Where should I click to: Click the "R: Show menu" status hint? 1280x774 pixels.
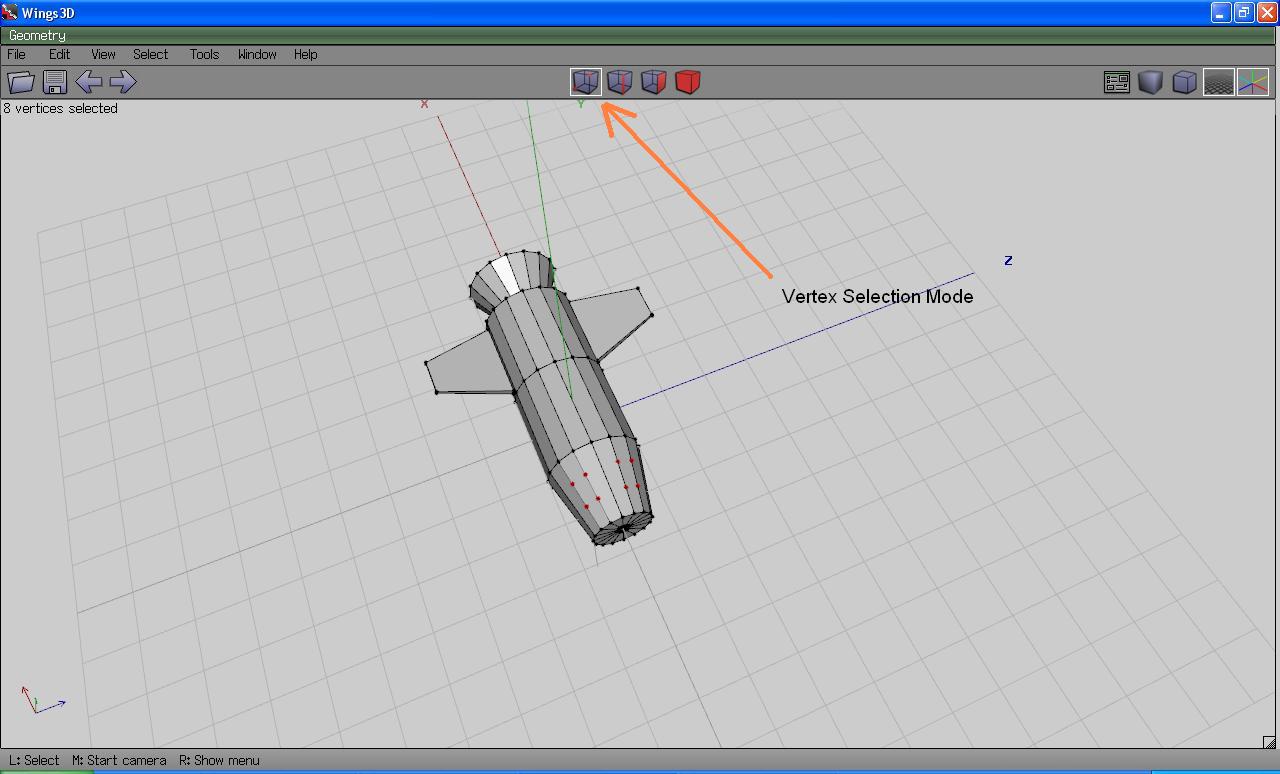219,760
